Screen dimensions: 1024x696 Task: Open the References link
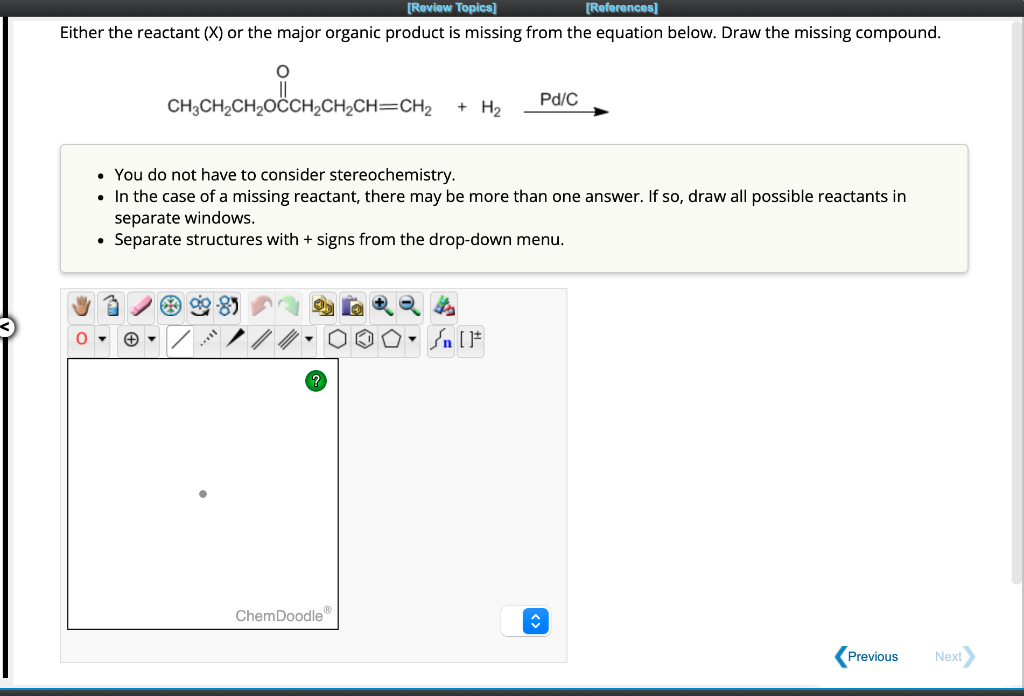[620, 7]
